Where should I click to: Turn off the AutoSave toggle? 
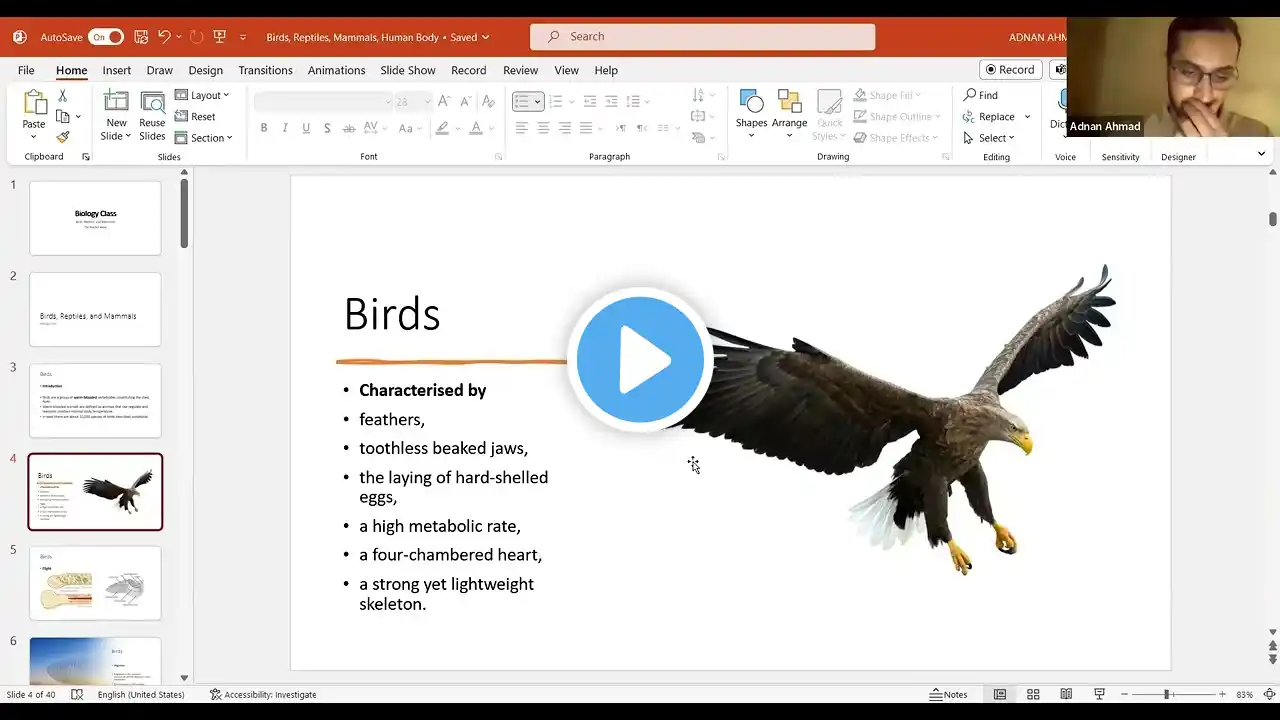pyautogui.click(x=106, y=37)
